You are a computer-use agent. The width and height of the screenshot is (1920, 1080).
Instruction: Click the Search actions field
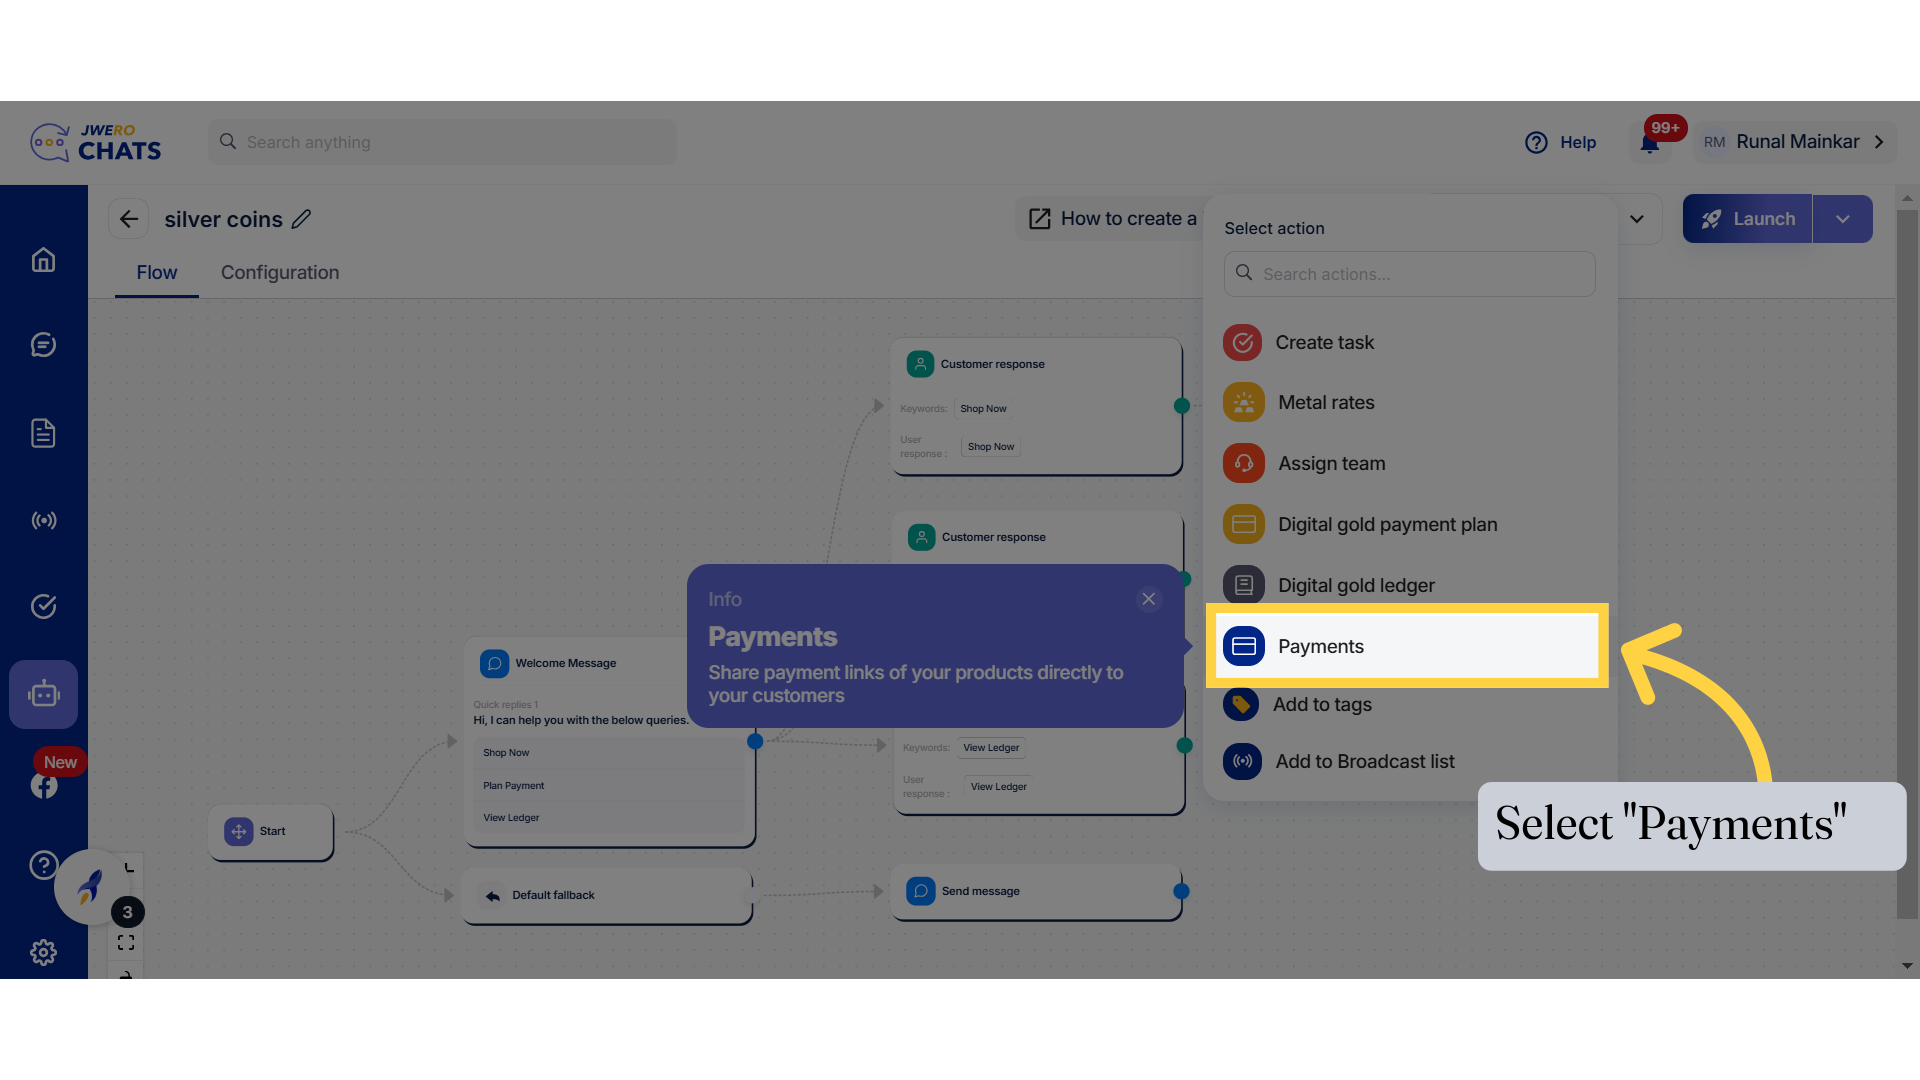pyautogui.click(x=1408, y=273)
